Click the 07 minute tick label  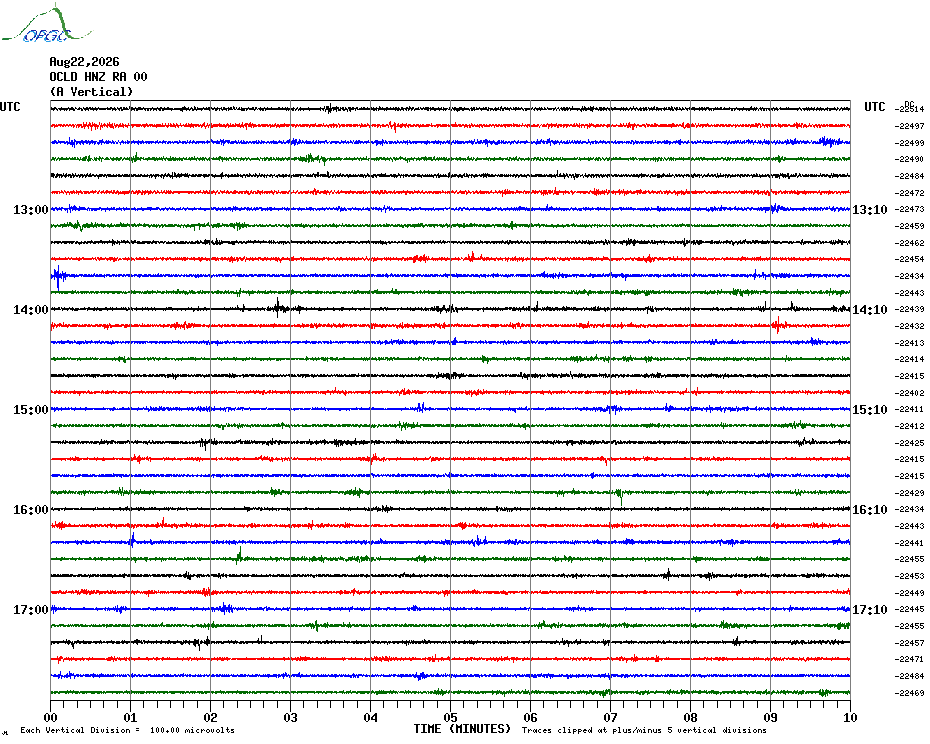pyautogui.click(x=610, y=717)
